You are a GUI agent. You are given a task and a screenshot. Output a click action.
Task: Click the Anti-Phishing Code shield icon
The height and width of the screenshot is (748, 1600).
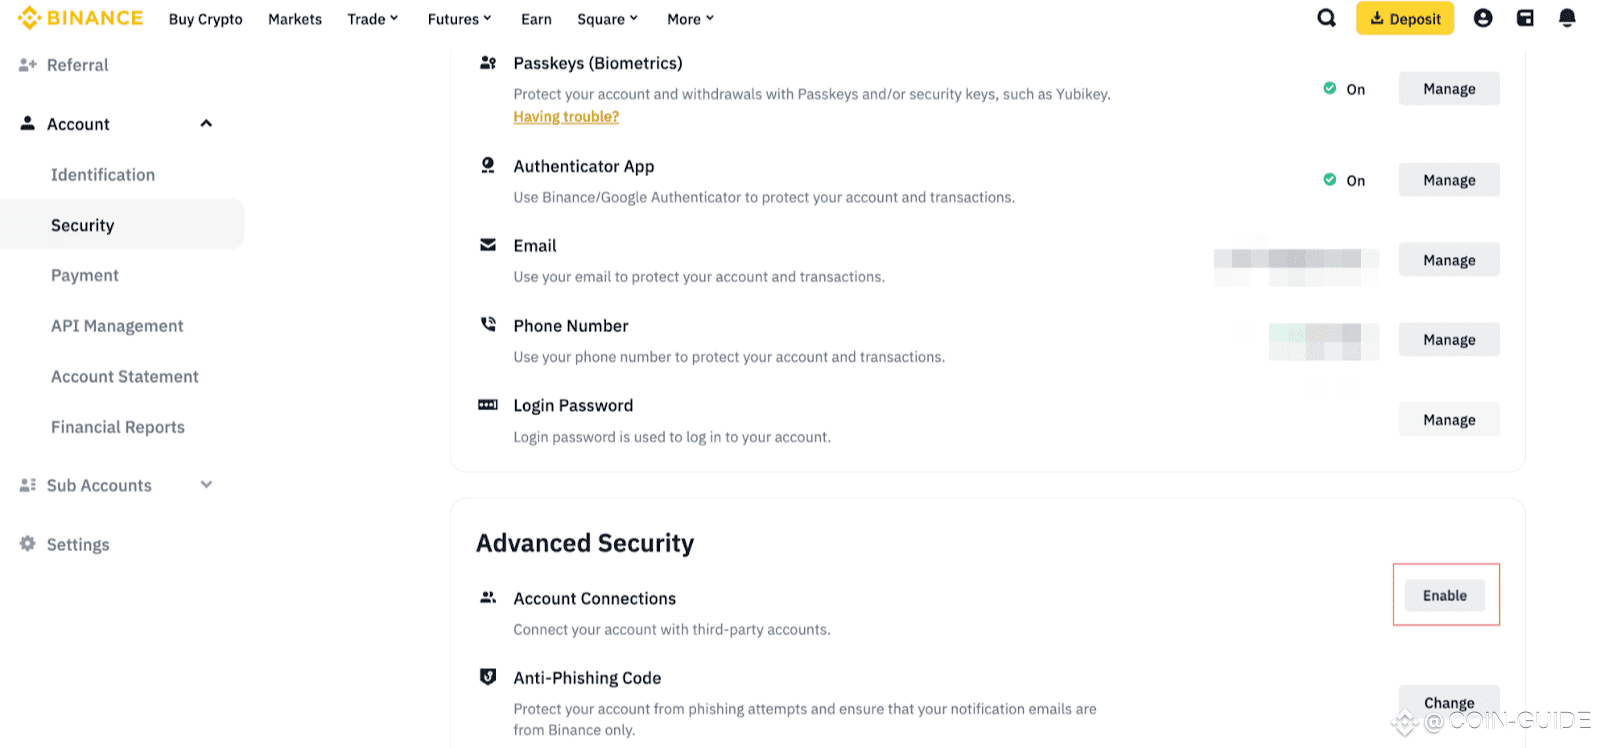coord(488,677)
